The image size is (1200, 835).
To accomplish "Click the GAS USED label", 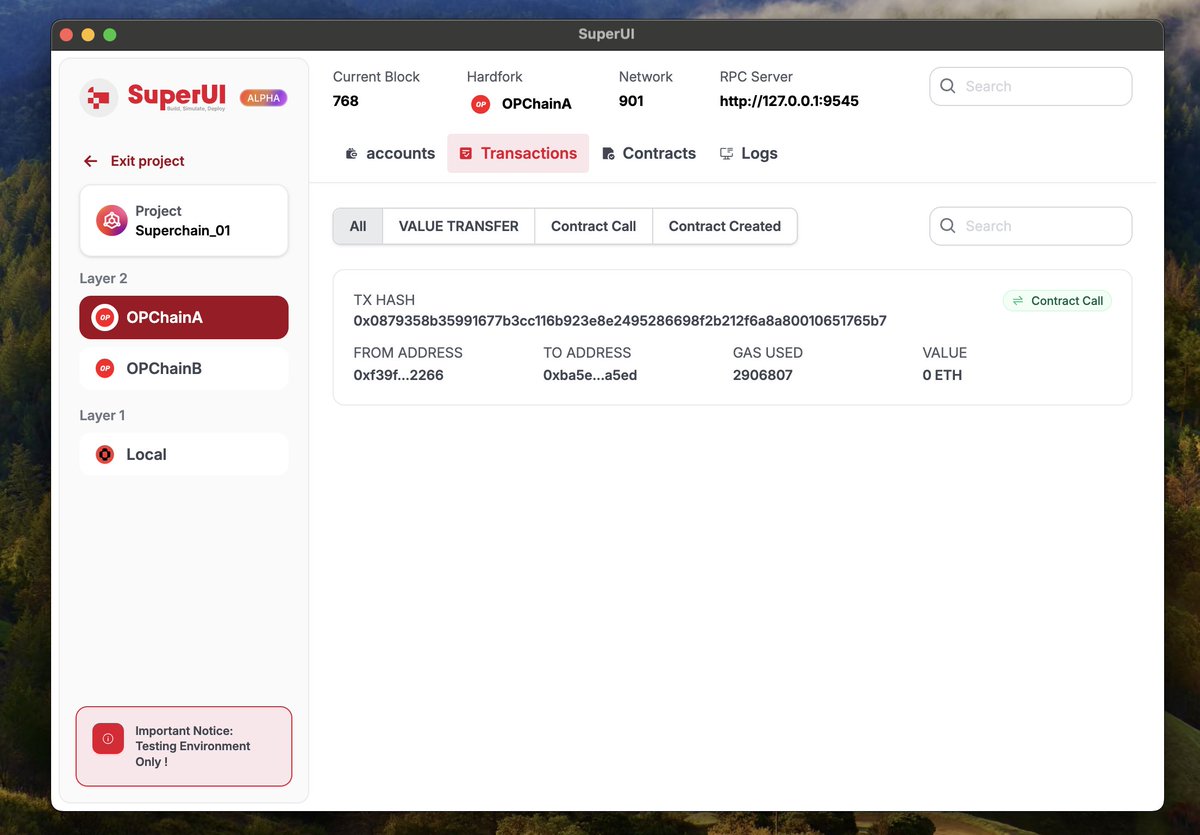I will tap(768, 353).
